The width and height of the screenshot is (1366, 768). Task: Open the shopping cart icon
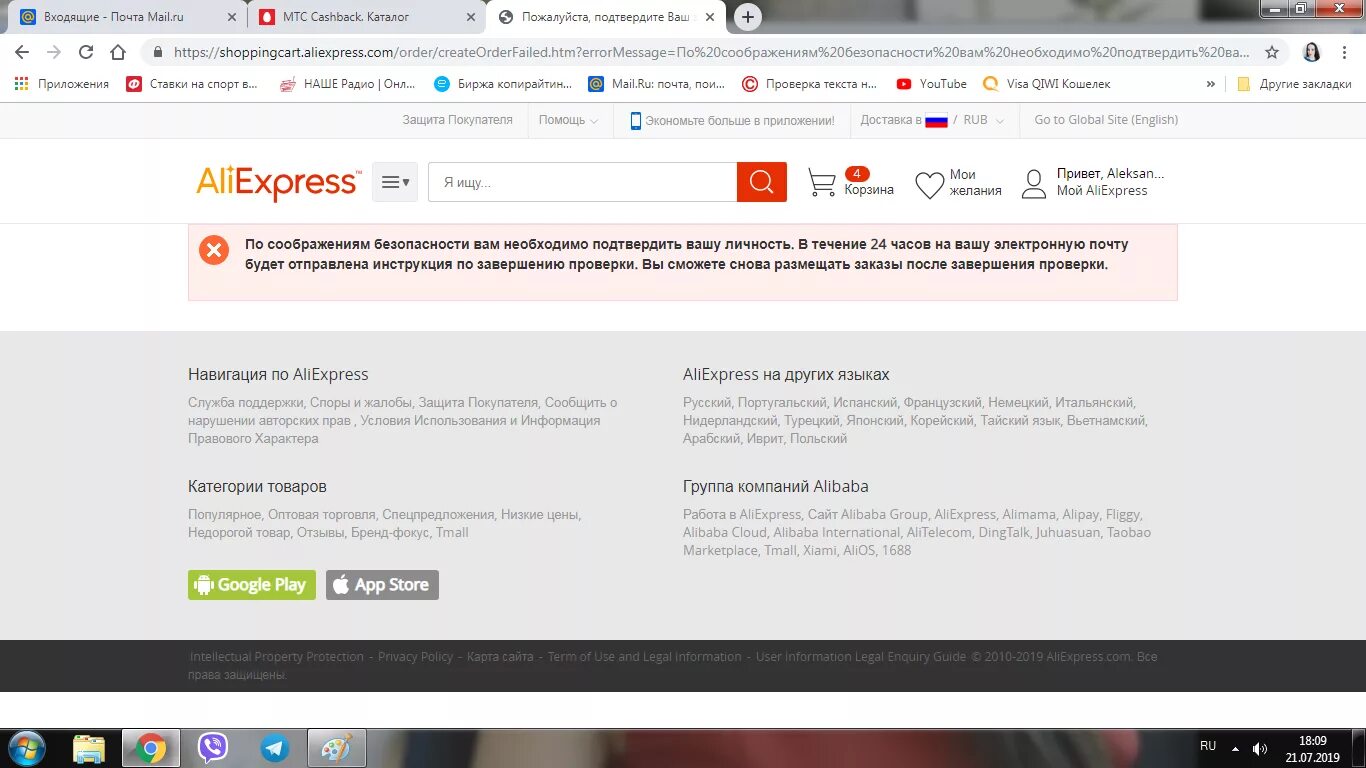[x=822, y=183]
